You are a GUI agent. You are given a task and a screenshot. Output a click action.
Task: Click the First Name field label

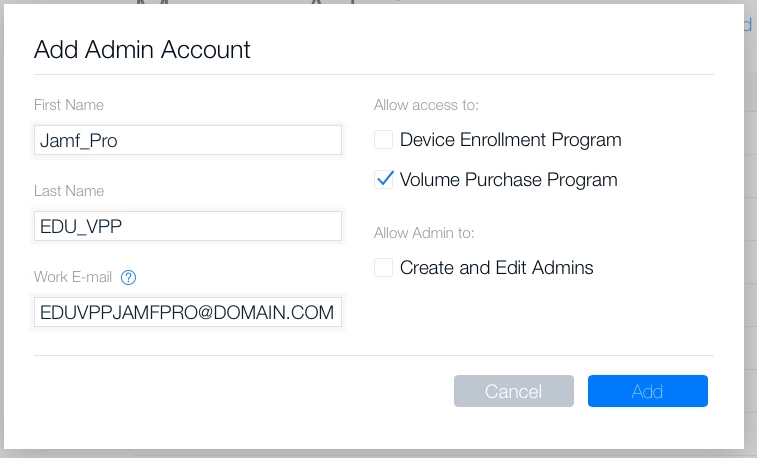pos(69,105)
